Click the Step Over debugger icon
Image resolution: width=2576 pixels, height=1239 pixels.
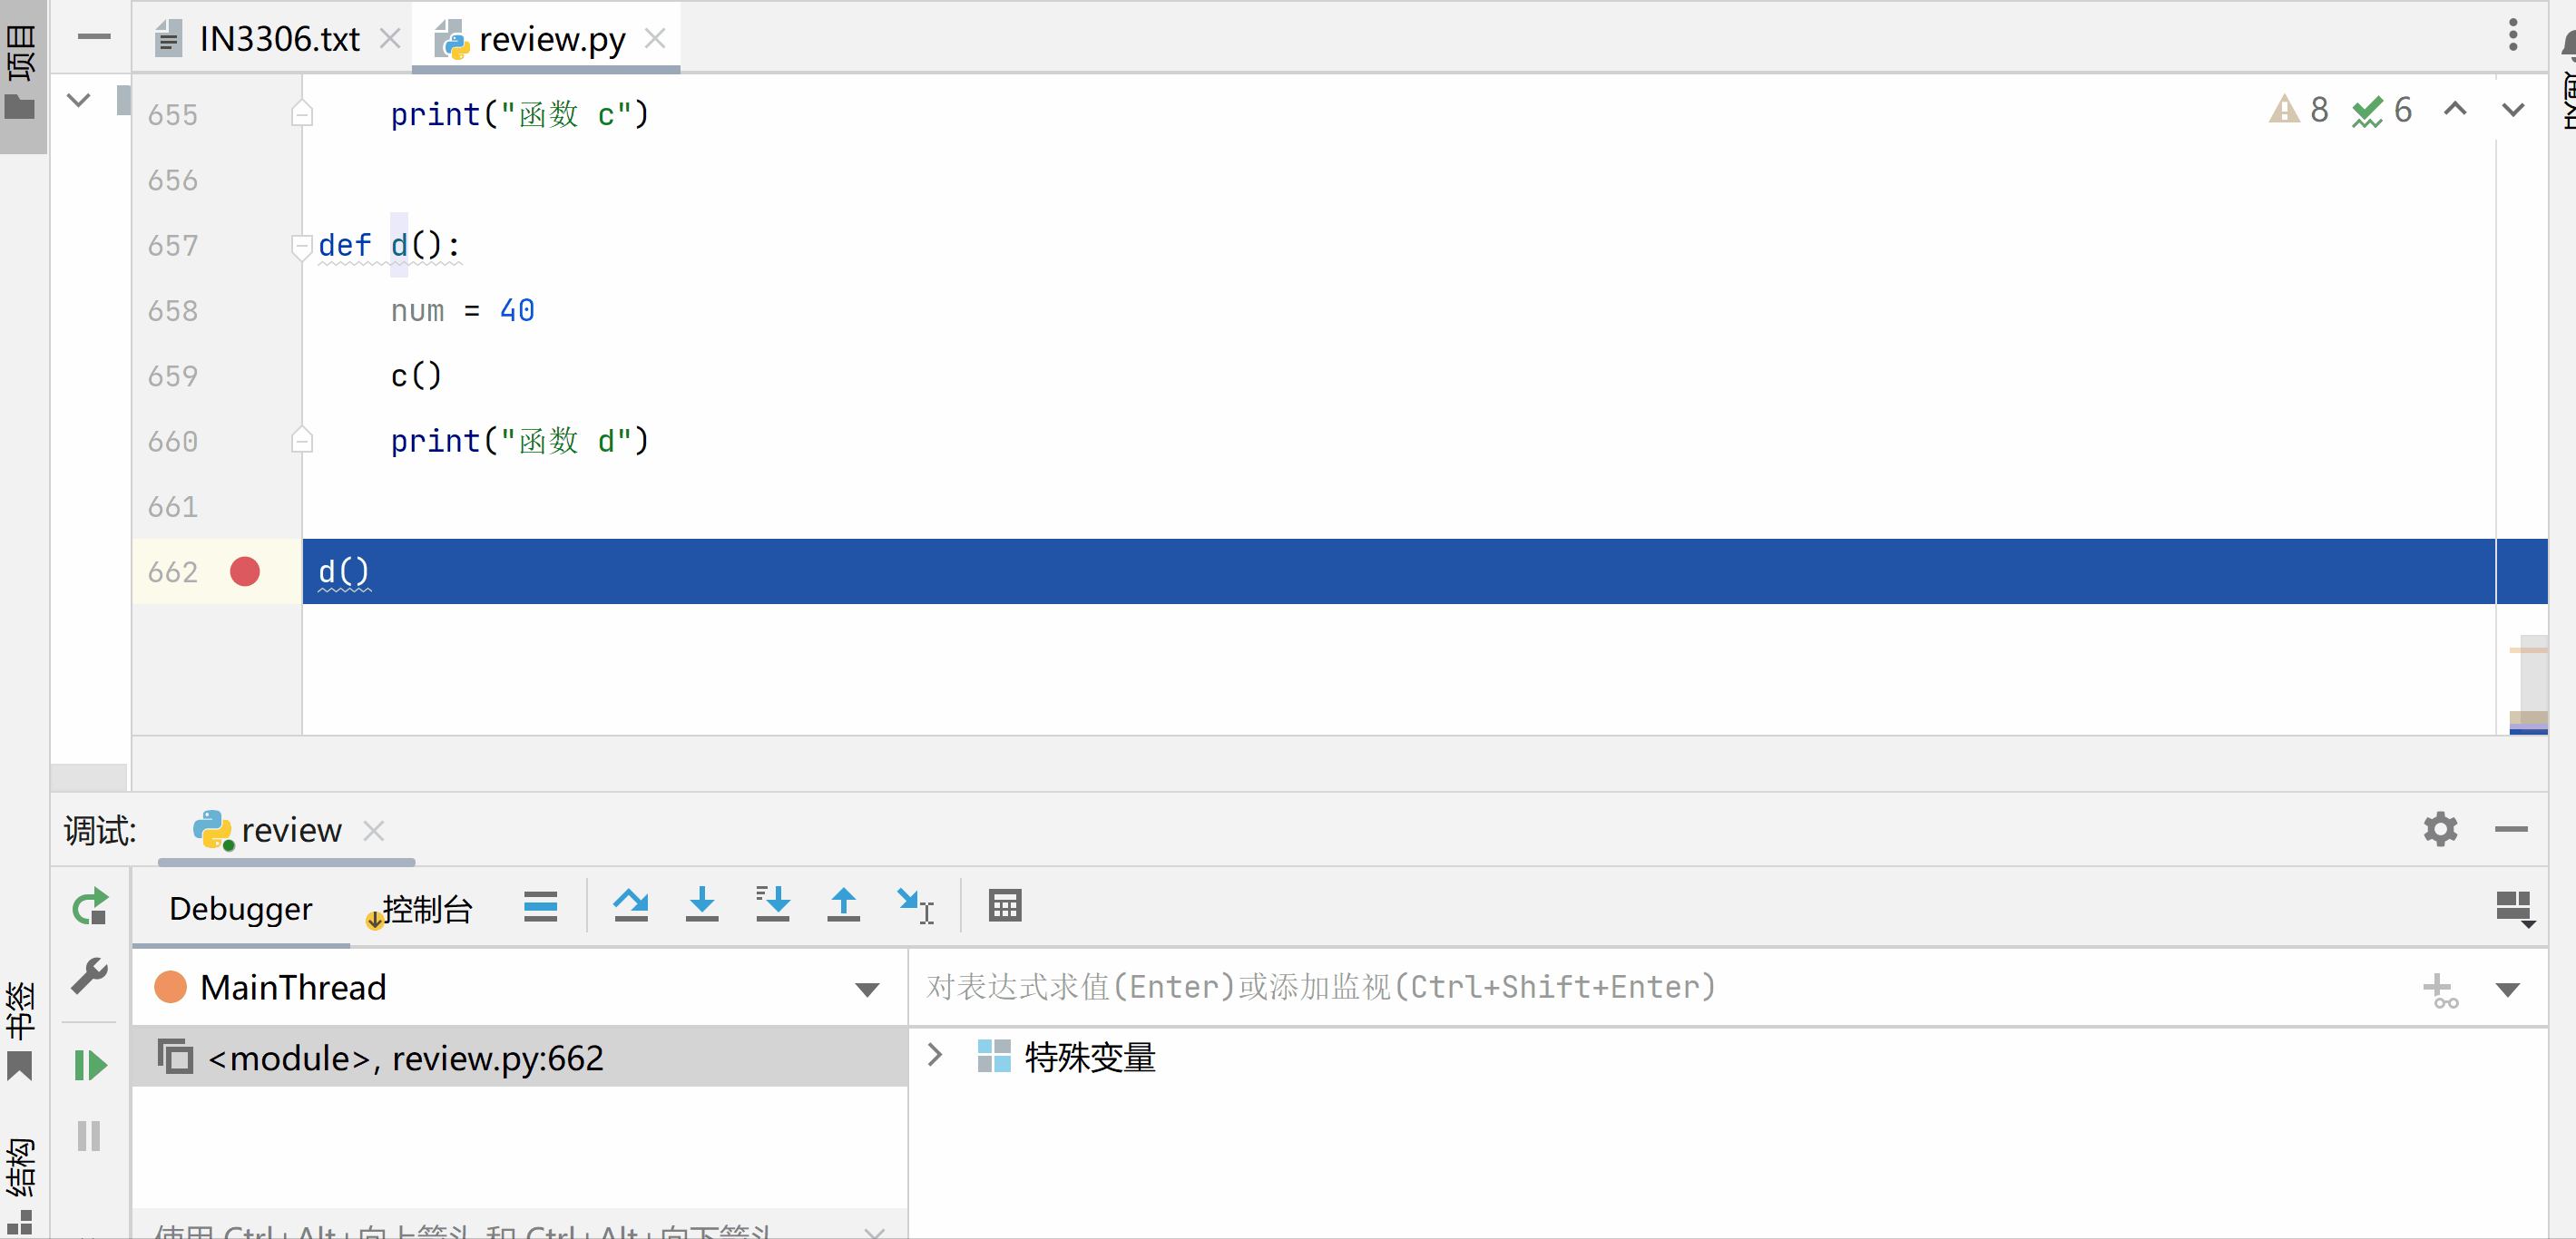coord(630,906)
